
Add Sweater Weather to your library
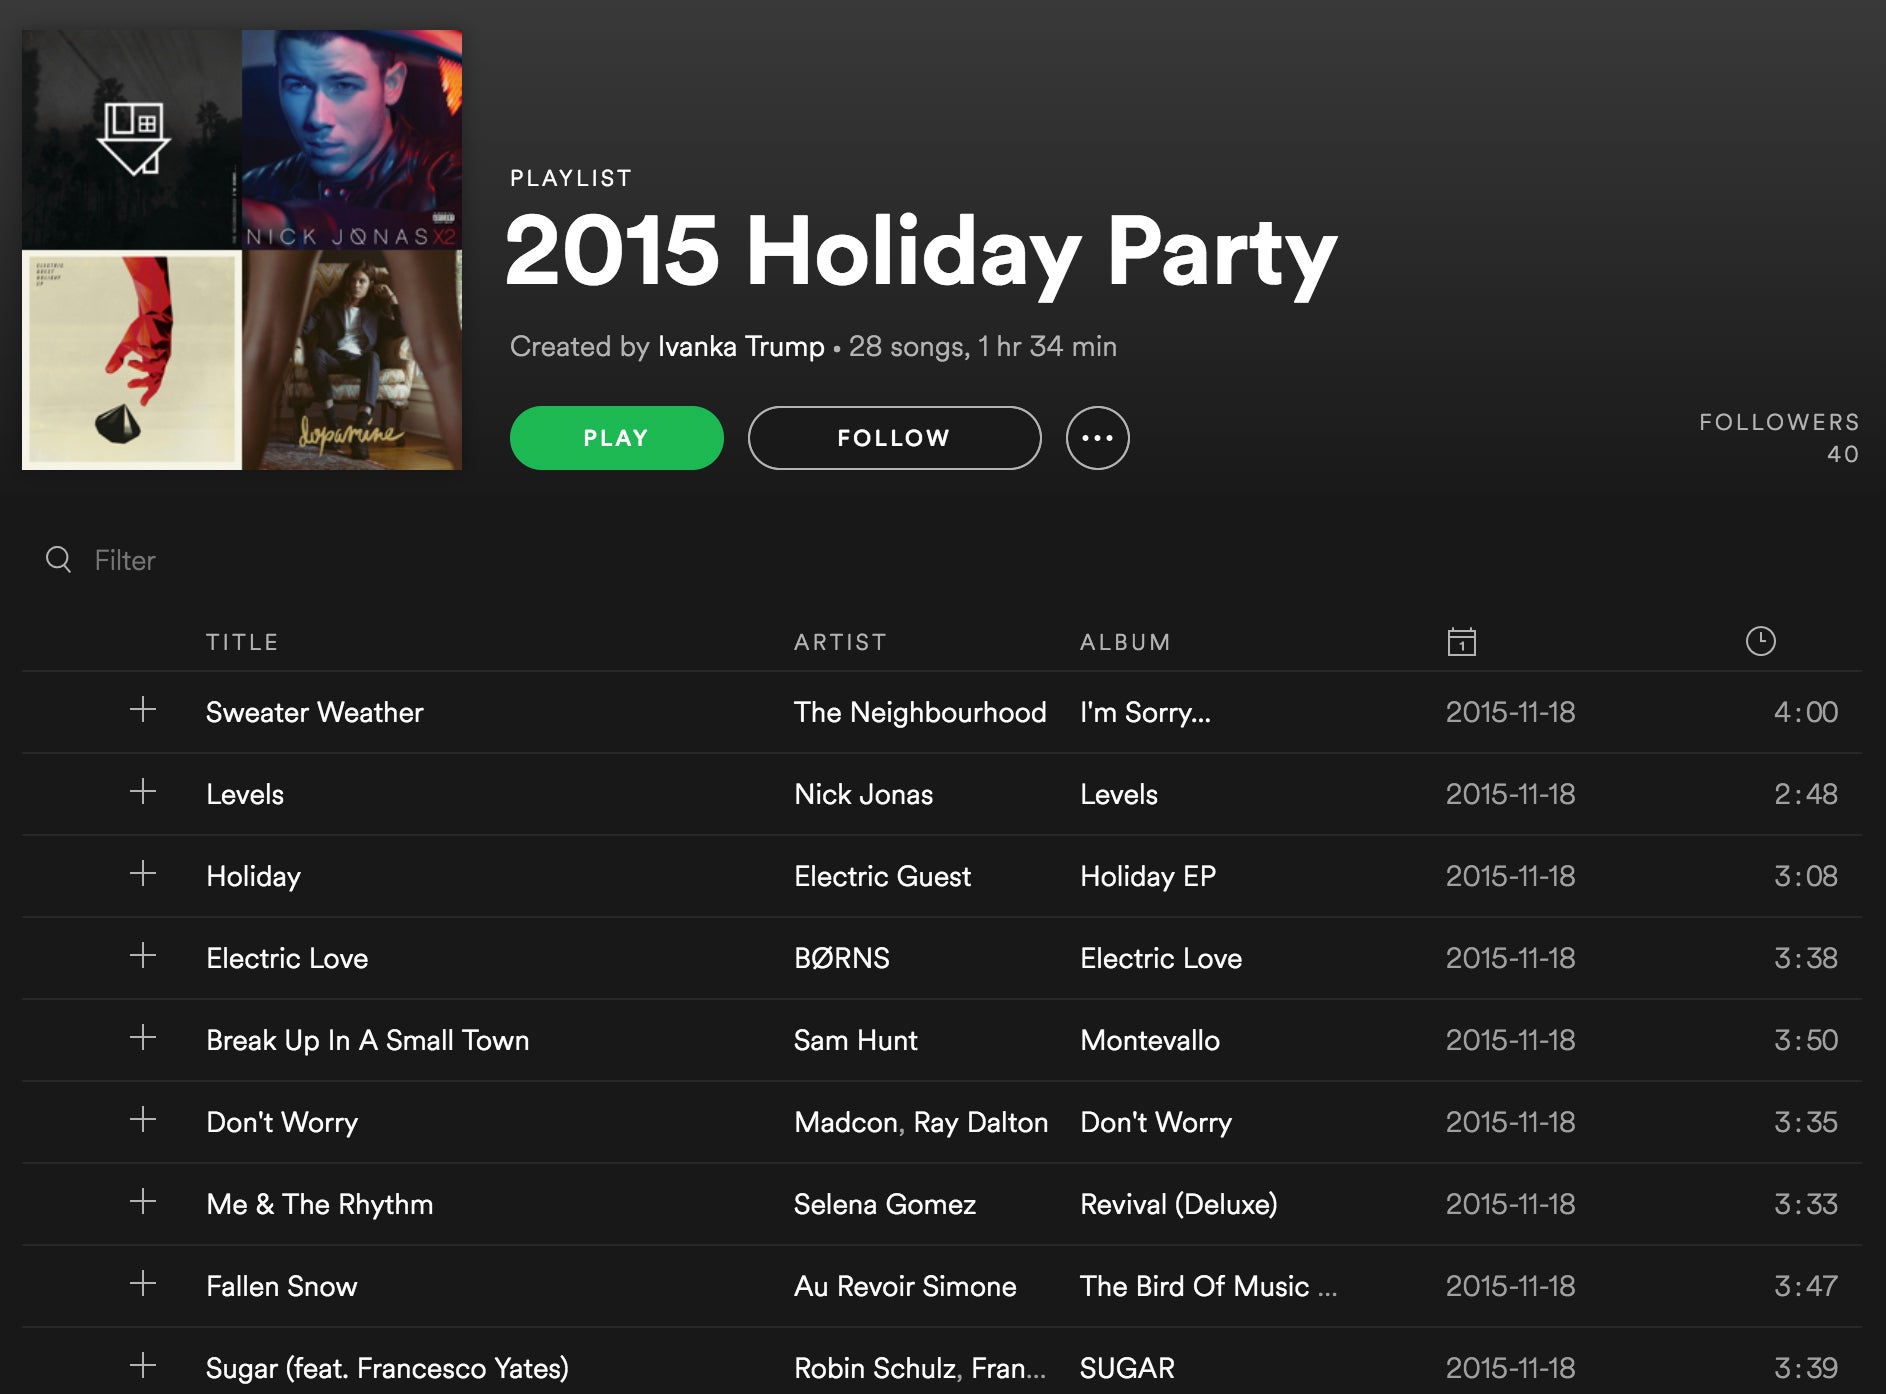tap(143, 710)
